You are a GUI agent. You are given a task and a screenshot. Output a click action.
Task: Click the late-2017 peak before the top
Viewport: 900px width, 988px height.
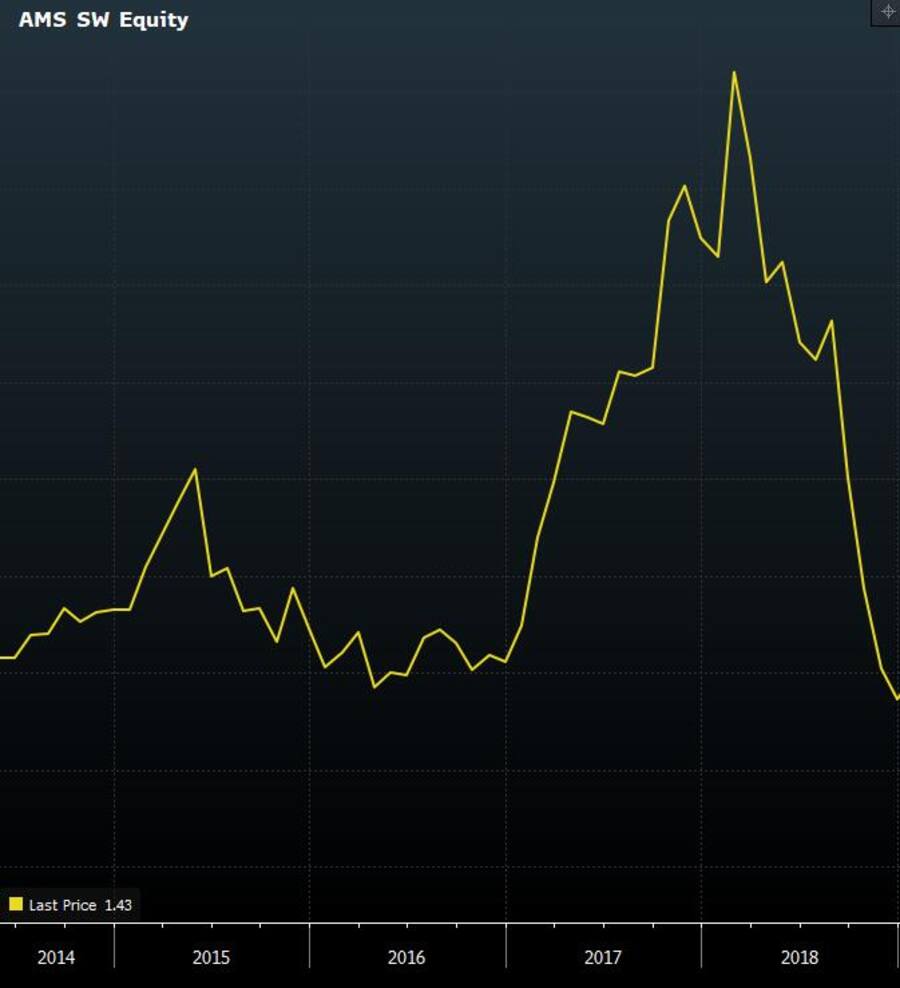coord(684,186)
